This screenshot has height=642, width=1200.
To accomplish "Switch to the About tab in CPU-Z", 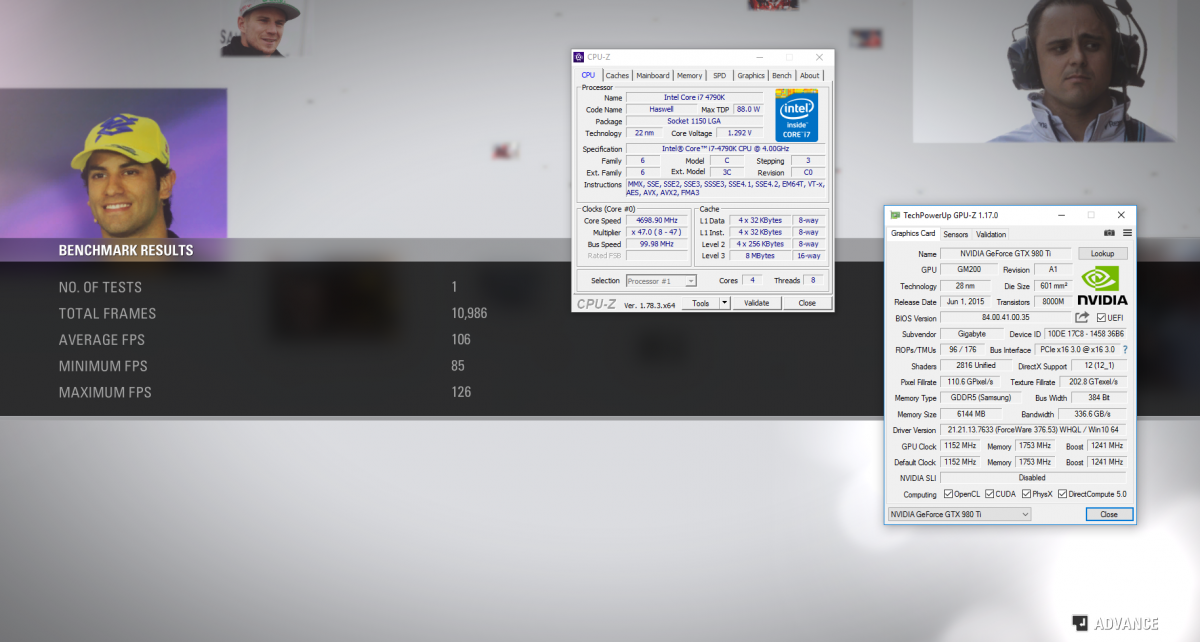I will pyautogui.click(x=810, y=75).
